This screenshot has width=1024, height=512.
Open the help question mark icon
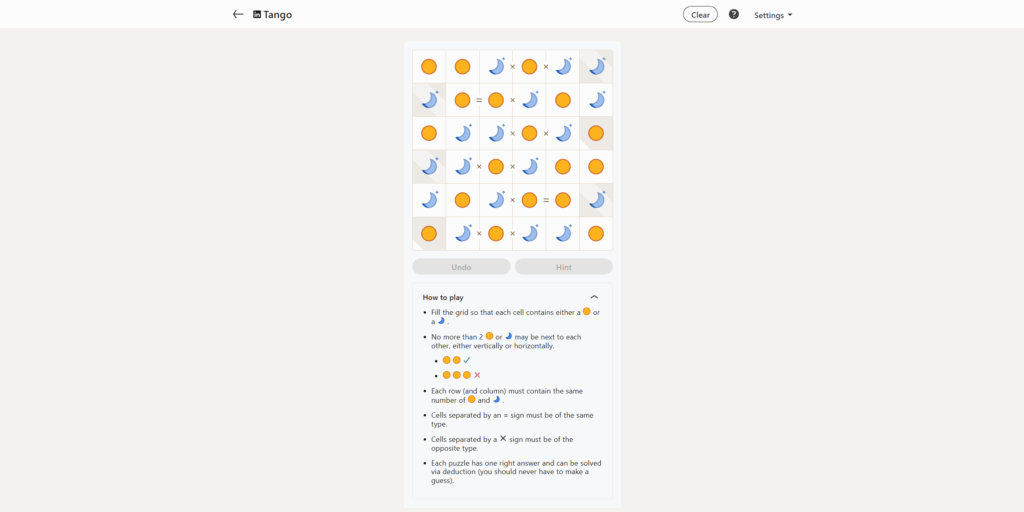point(734,15)
